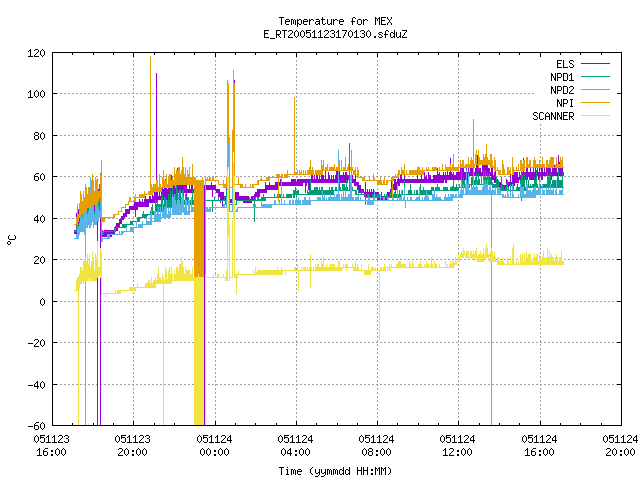Click the SCANNER legend label
This screenshot has width=640, height=480.
tap(553, 116)
